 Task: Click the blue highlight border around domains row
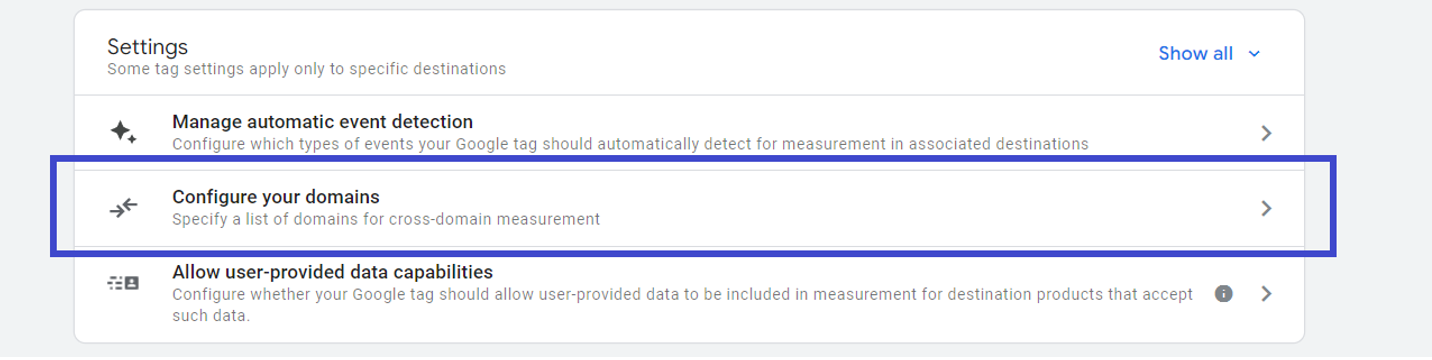click(692, 158)
